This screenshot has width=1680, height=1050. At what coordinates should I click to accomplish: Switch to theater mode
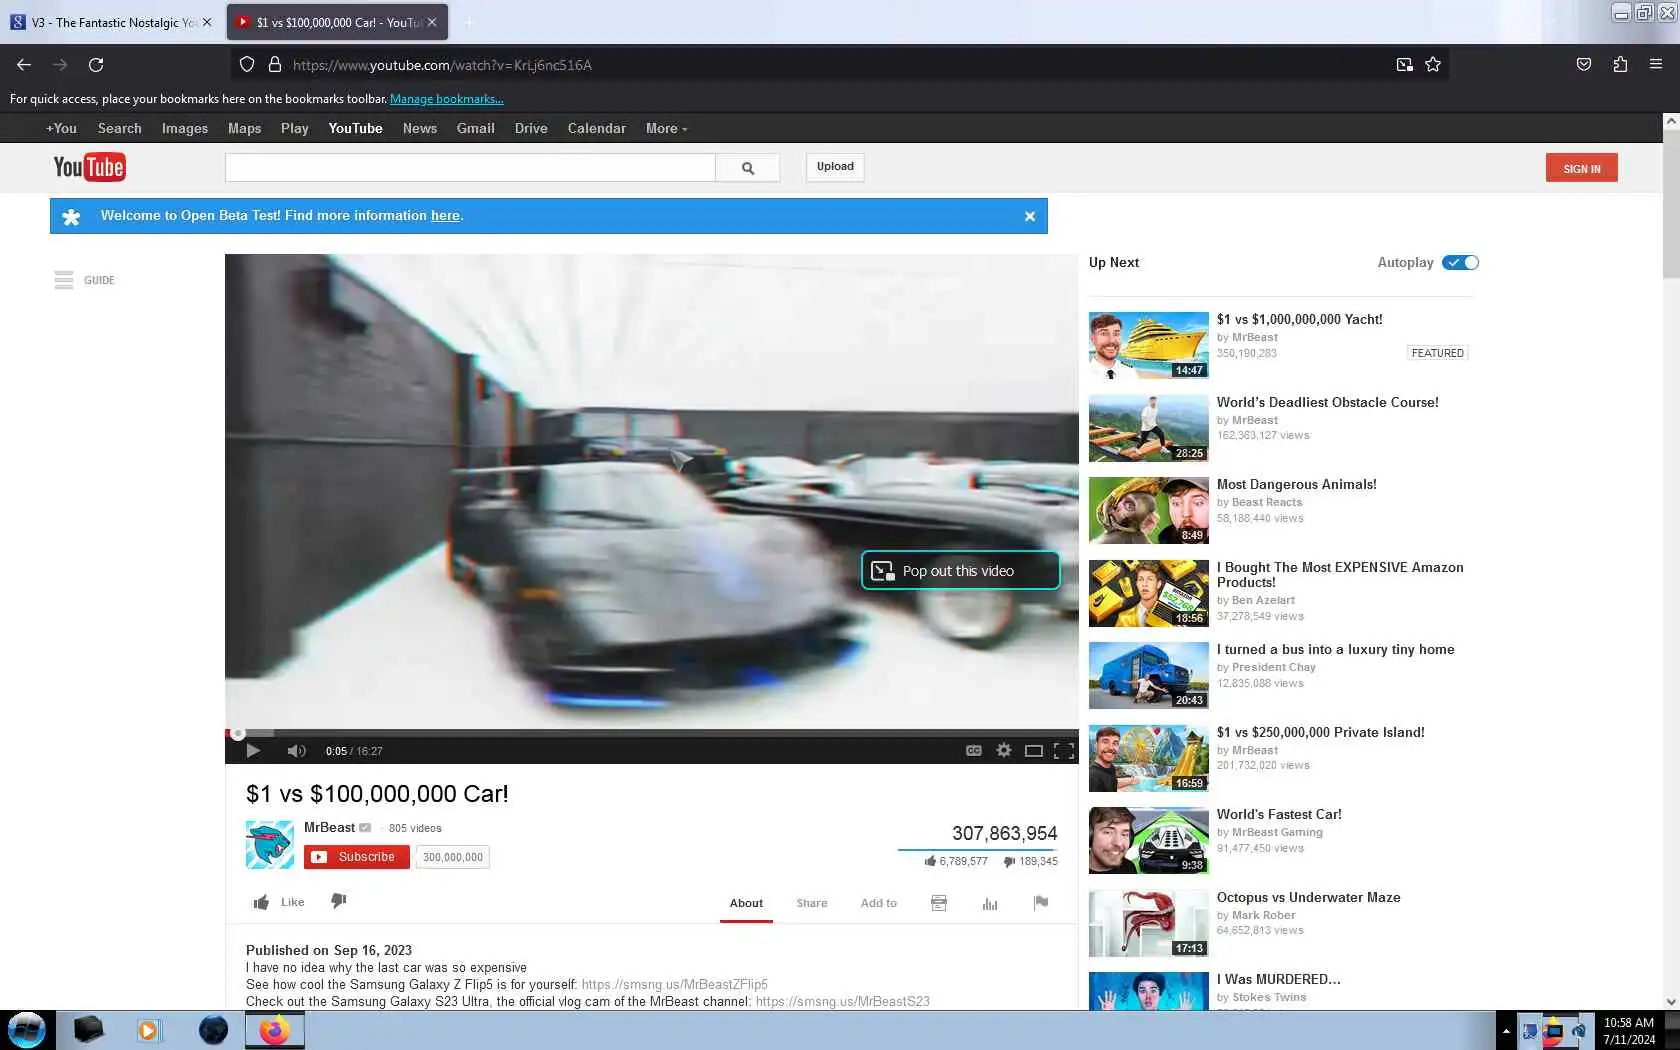1034,750
